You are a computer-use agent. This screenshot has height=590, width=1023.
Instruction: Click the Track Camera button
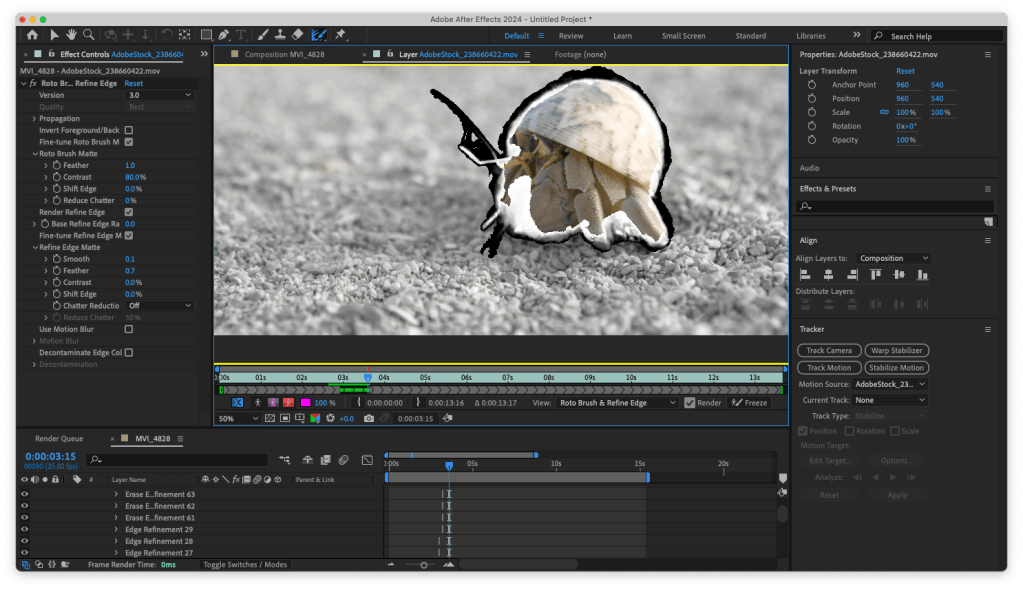point(829,351)
